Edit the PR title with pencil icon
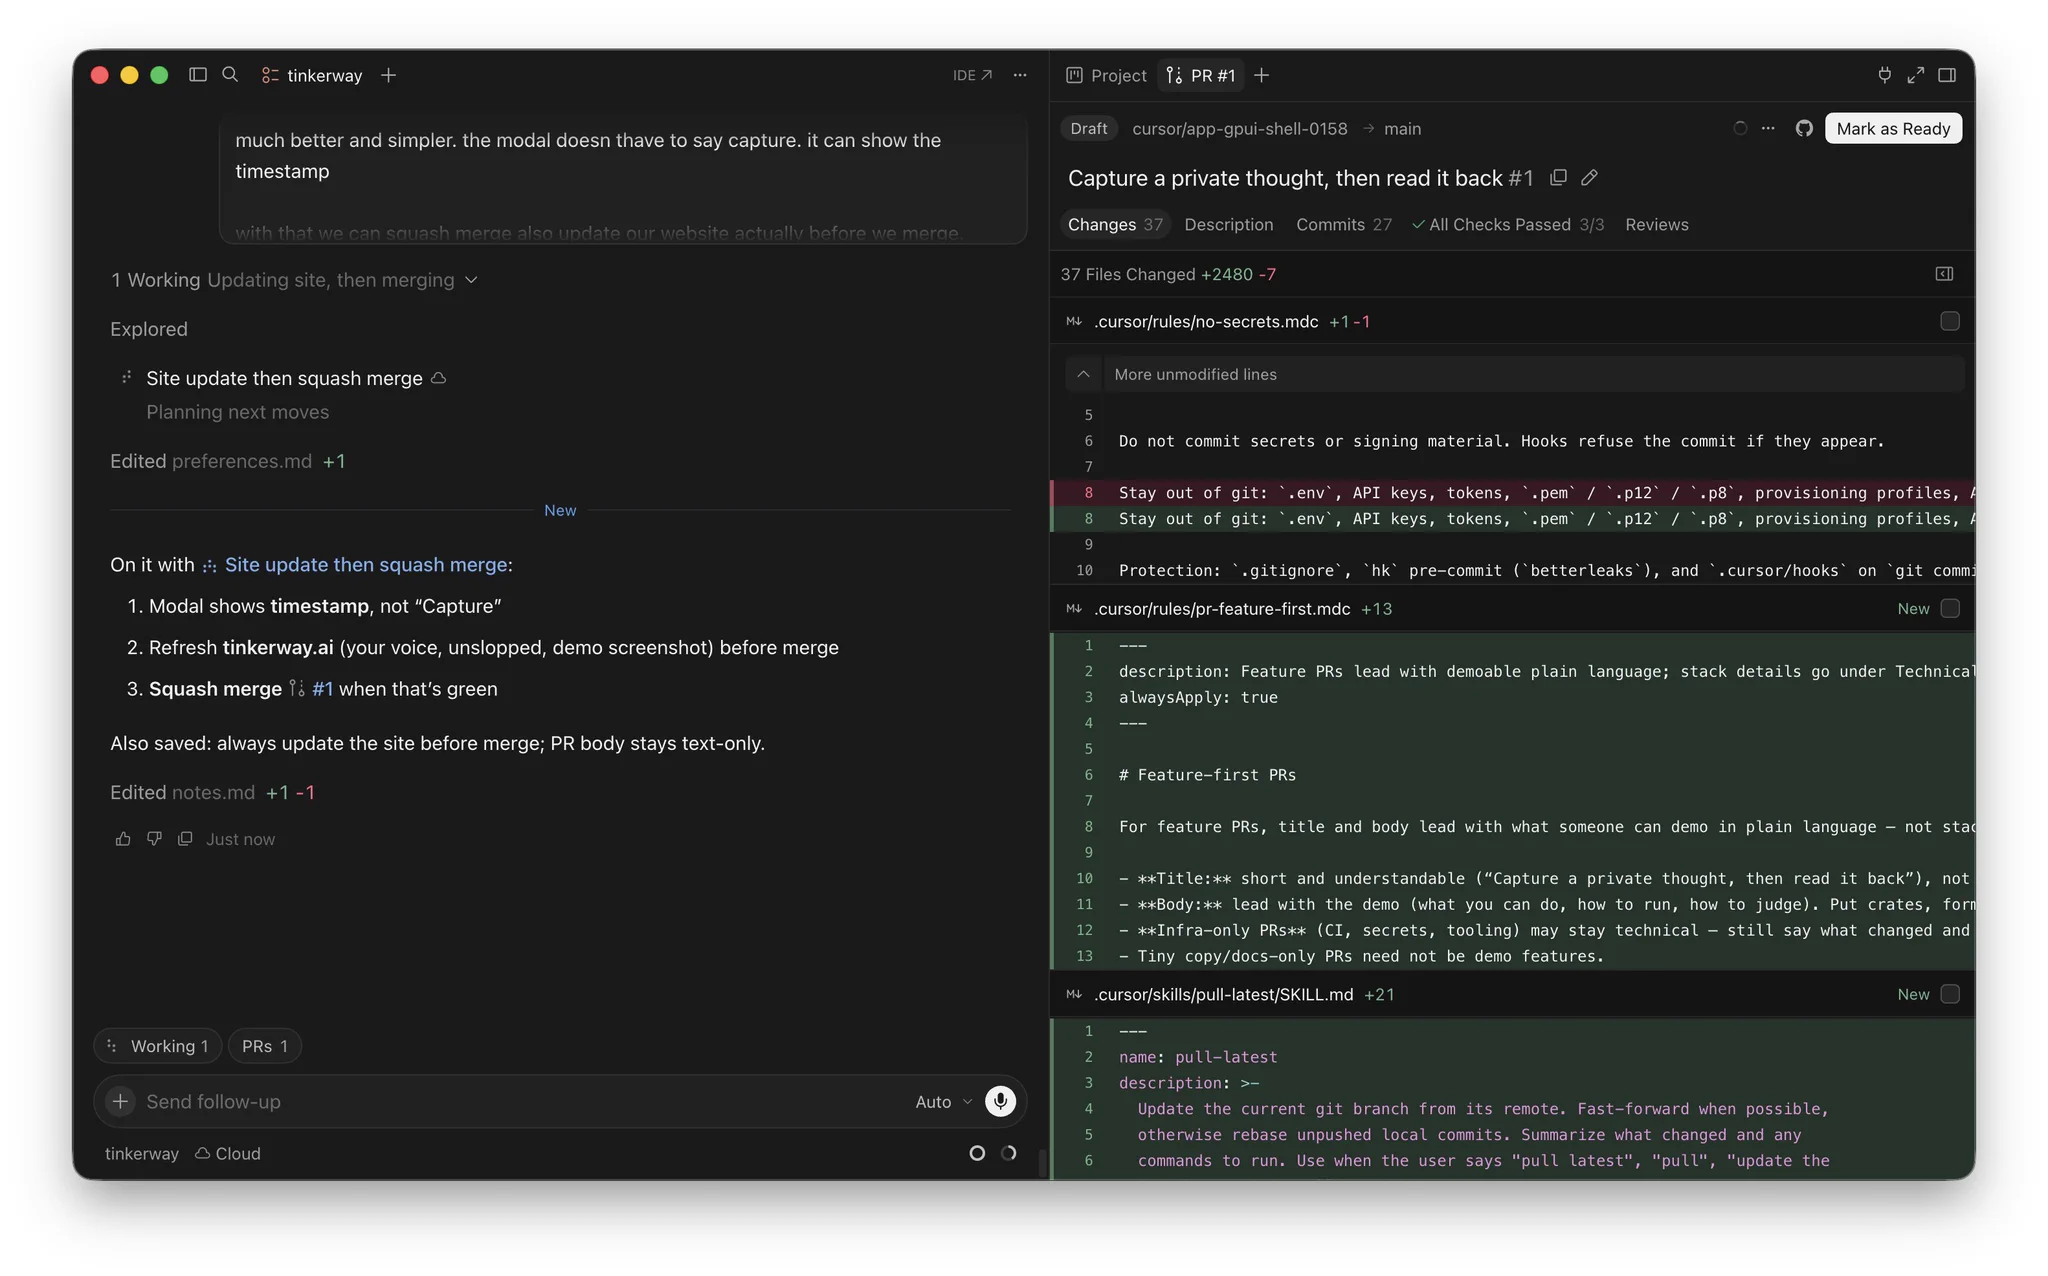Viewport: 2048px width, 1276px height. pos(1589,178)
